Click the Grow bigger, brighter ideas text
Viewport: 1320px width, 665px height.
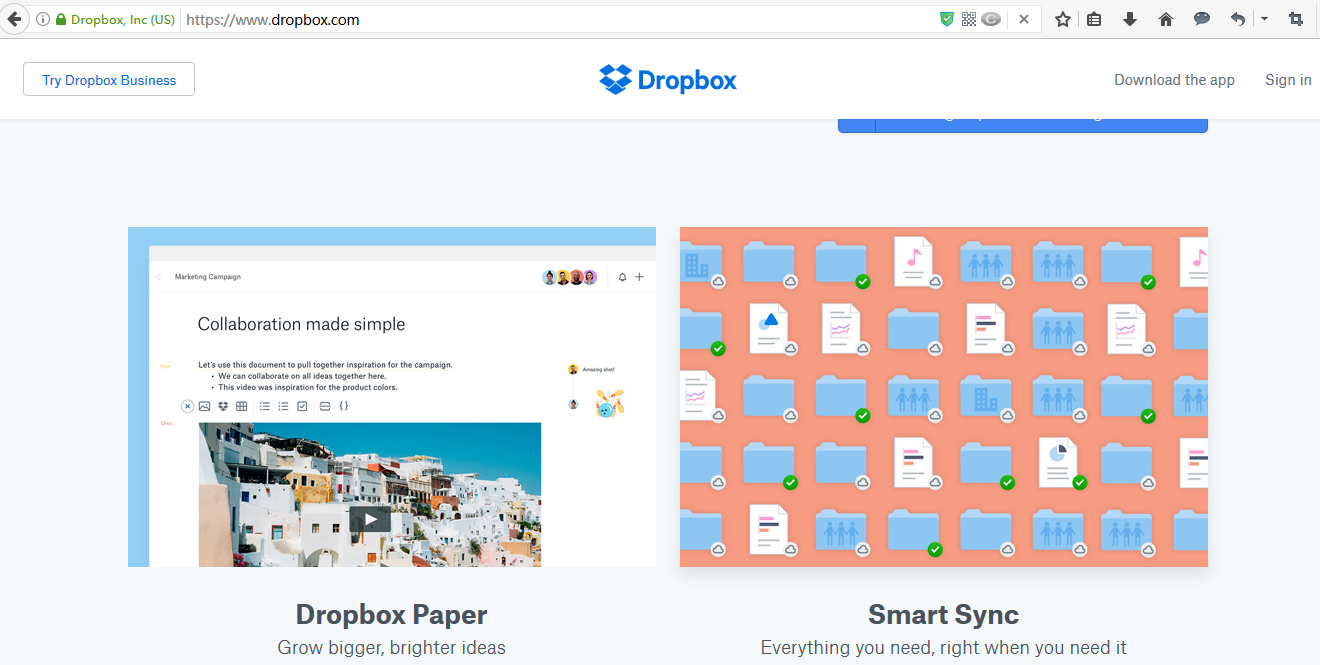point(392,648)
